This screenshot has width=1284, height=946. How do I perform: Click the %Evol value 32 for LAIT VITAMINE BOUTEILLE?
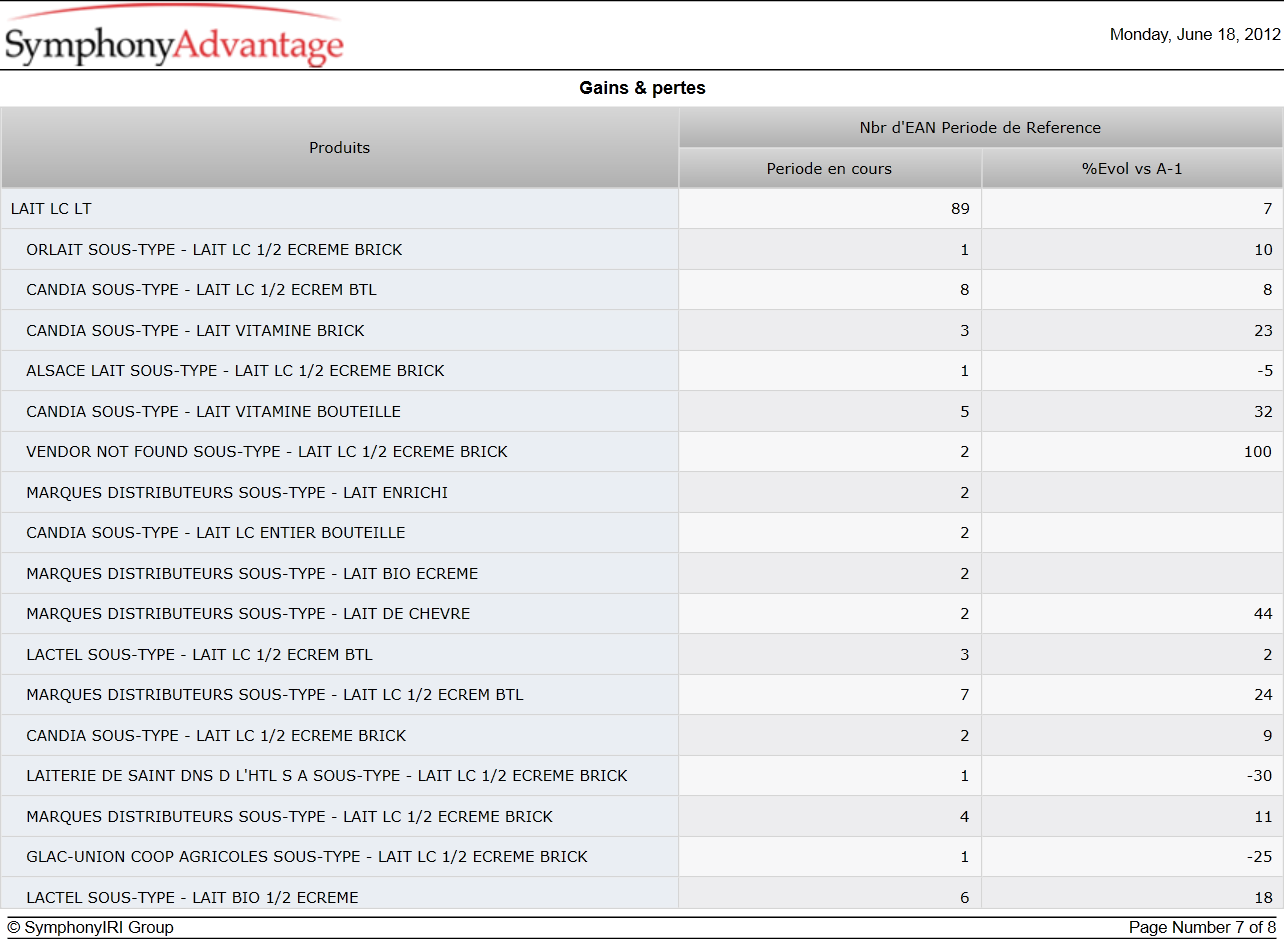point(1263,412)
